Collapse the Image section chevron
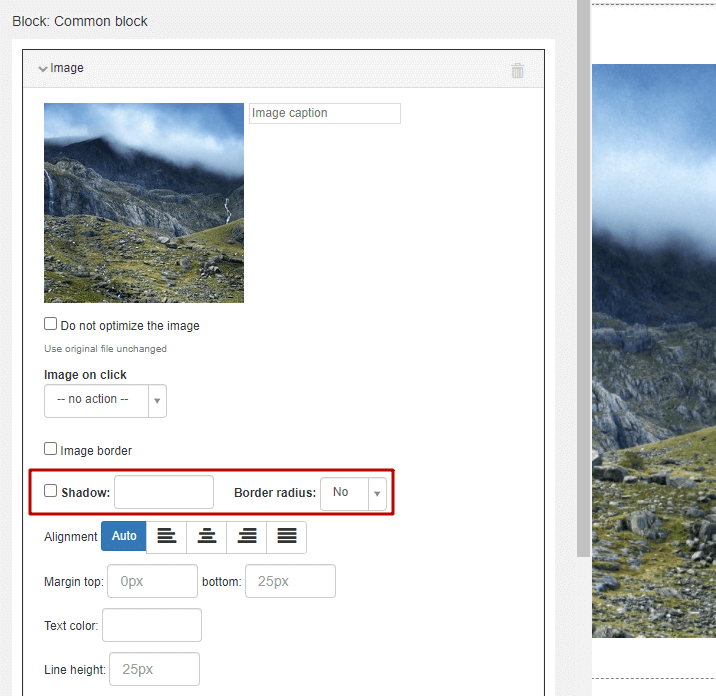716x696 pixels. pyautogui.click(x=43, y=69)
